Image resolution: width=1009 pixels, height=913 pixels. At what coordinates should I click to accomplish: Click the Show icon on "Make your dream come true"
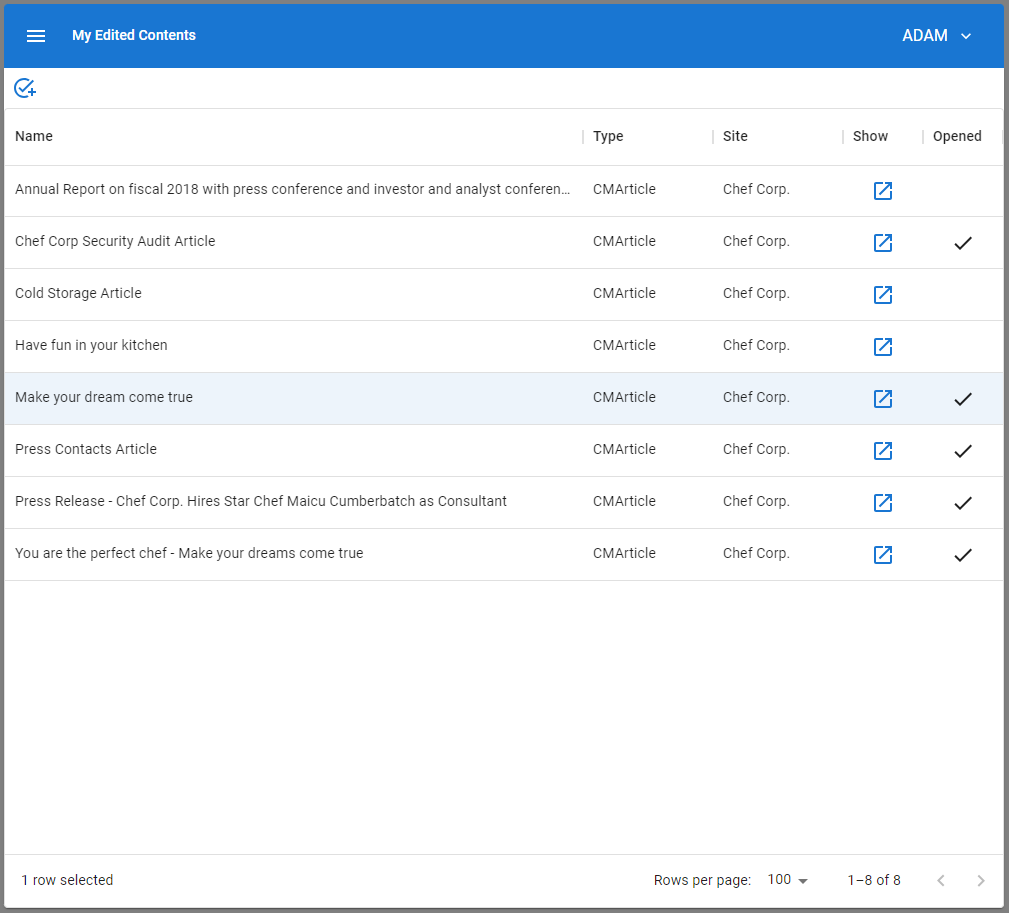(883, 398)
